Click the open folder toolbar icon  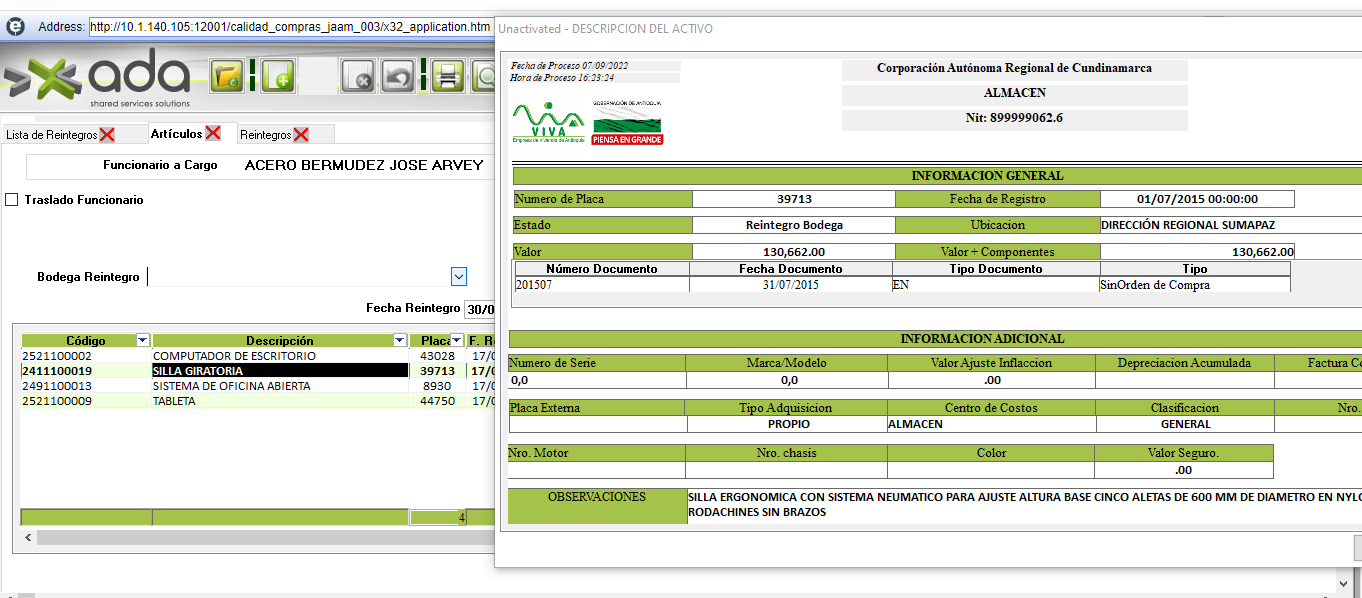[x=228, y=76]
